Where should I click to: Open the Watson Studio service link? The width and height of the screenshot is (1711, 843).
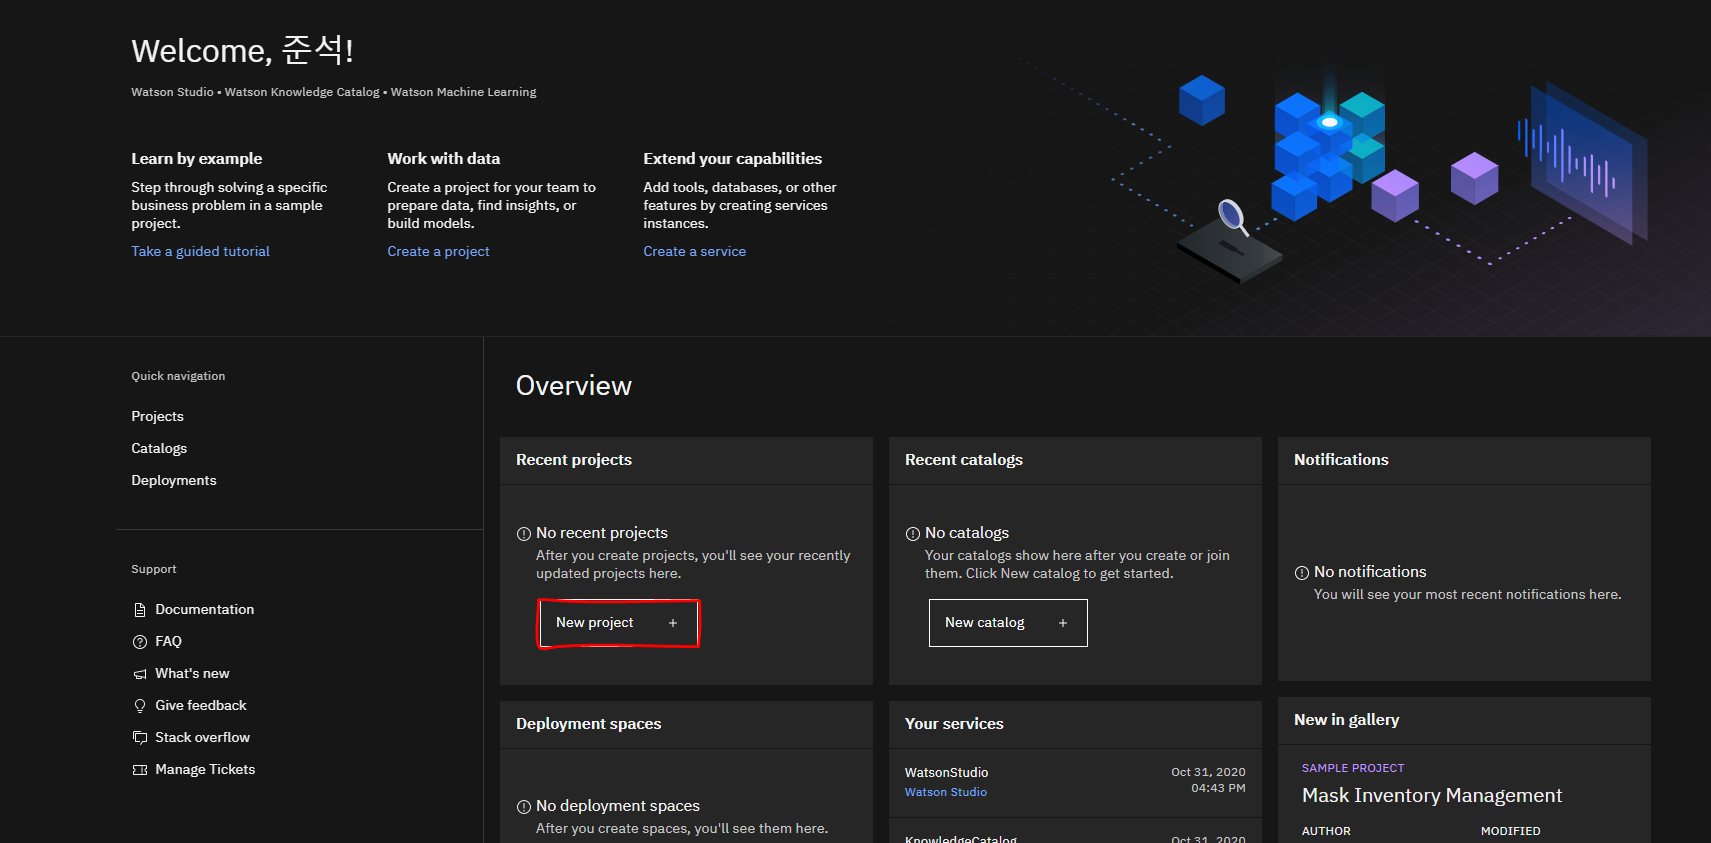[946, 792]
